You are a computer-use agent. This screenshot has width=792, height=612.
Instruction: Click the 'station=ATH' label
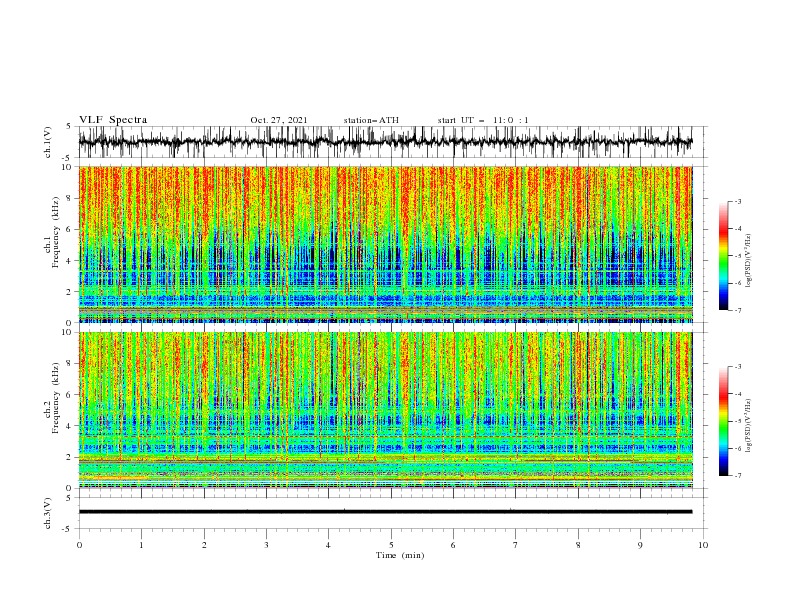(x=371, y=120)
